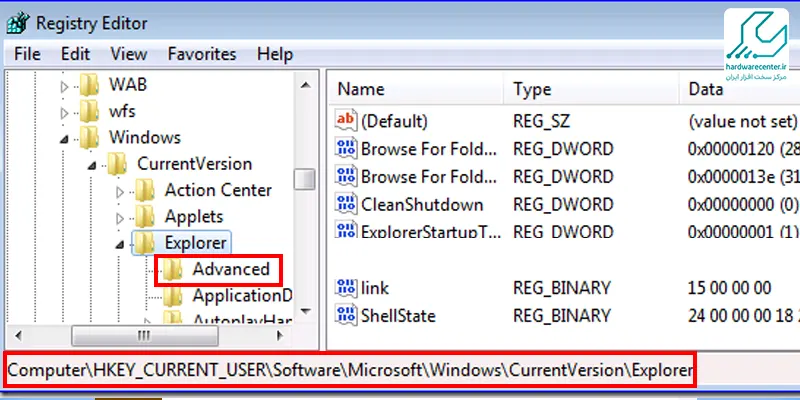Click icon of Browse For Fold 0x00000120 entry

tap(346, 148)
